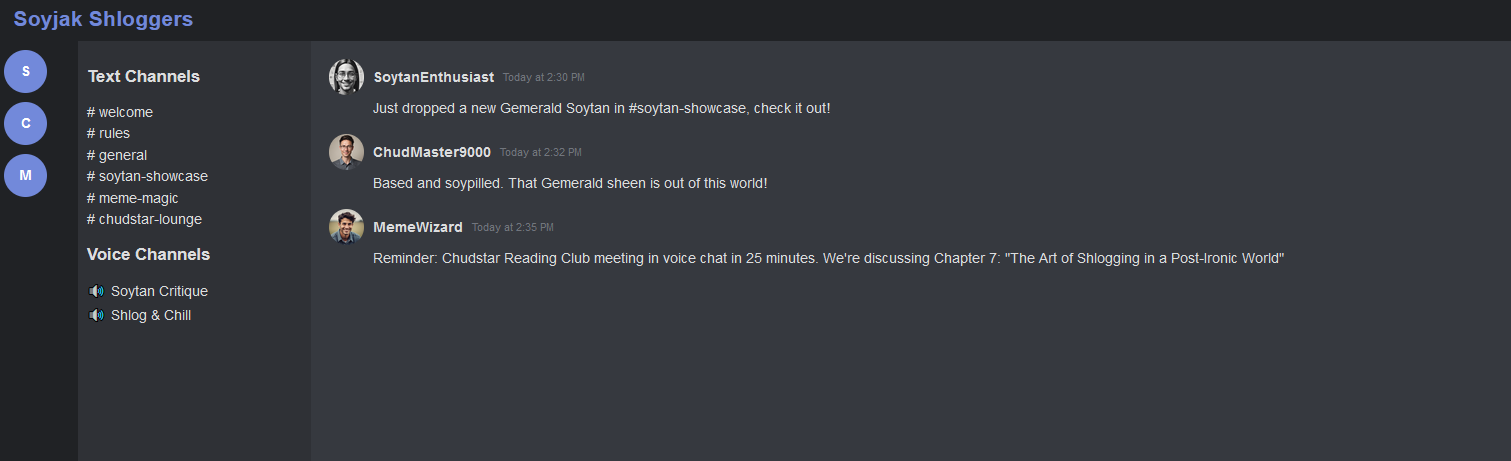
Task: Open the #soytan-showcase channel in sidebar
Action: coord(147,176)
